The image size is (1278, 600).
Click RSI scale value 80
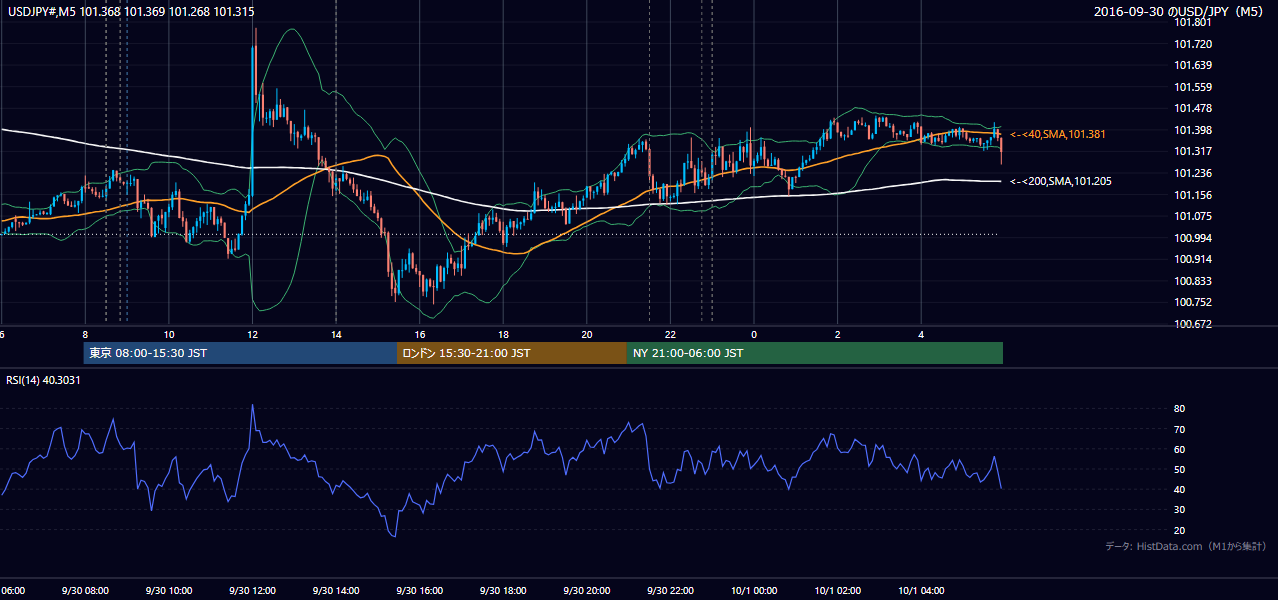pyautogui.click(x=1180, y=409)
